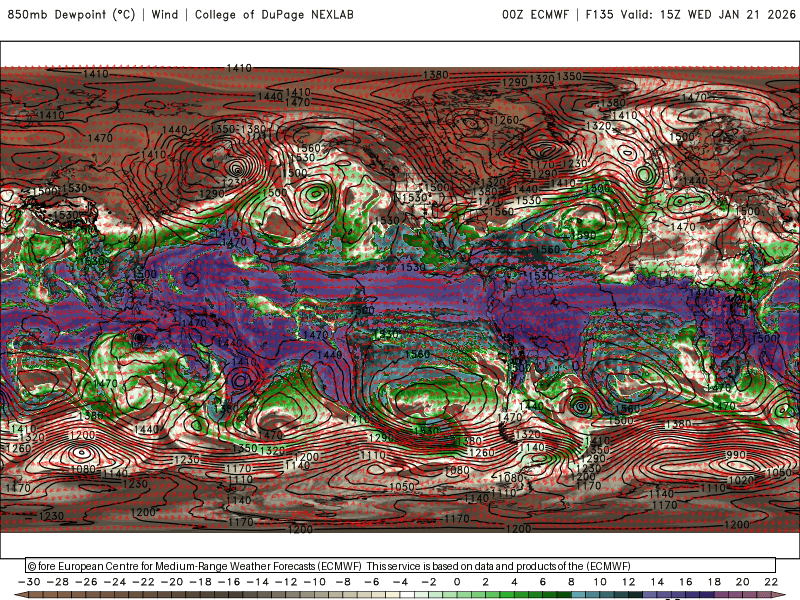Click 'College of DuPage NEXLAB' header text
800x600 pixels.
274,14
